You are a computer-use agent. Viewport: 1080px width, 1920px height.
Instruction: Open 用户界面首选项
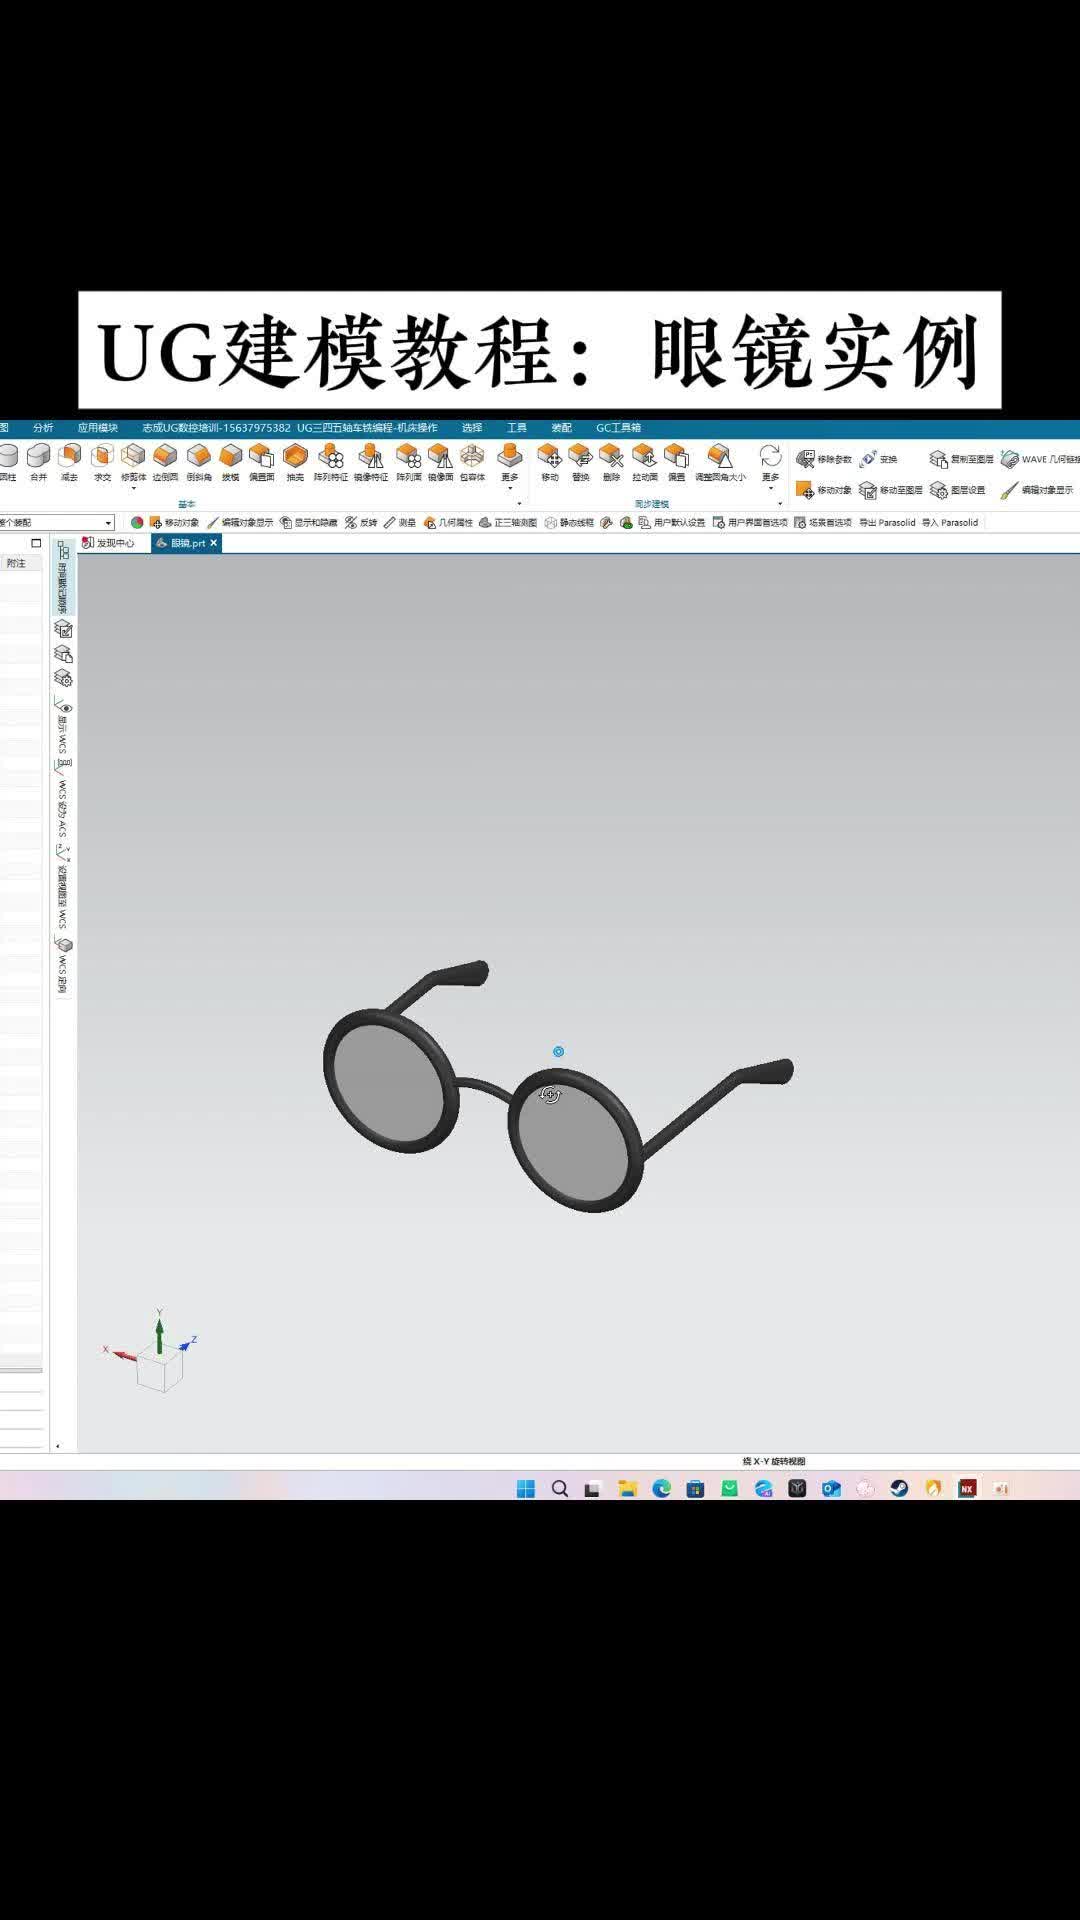[x=750, y=522]
